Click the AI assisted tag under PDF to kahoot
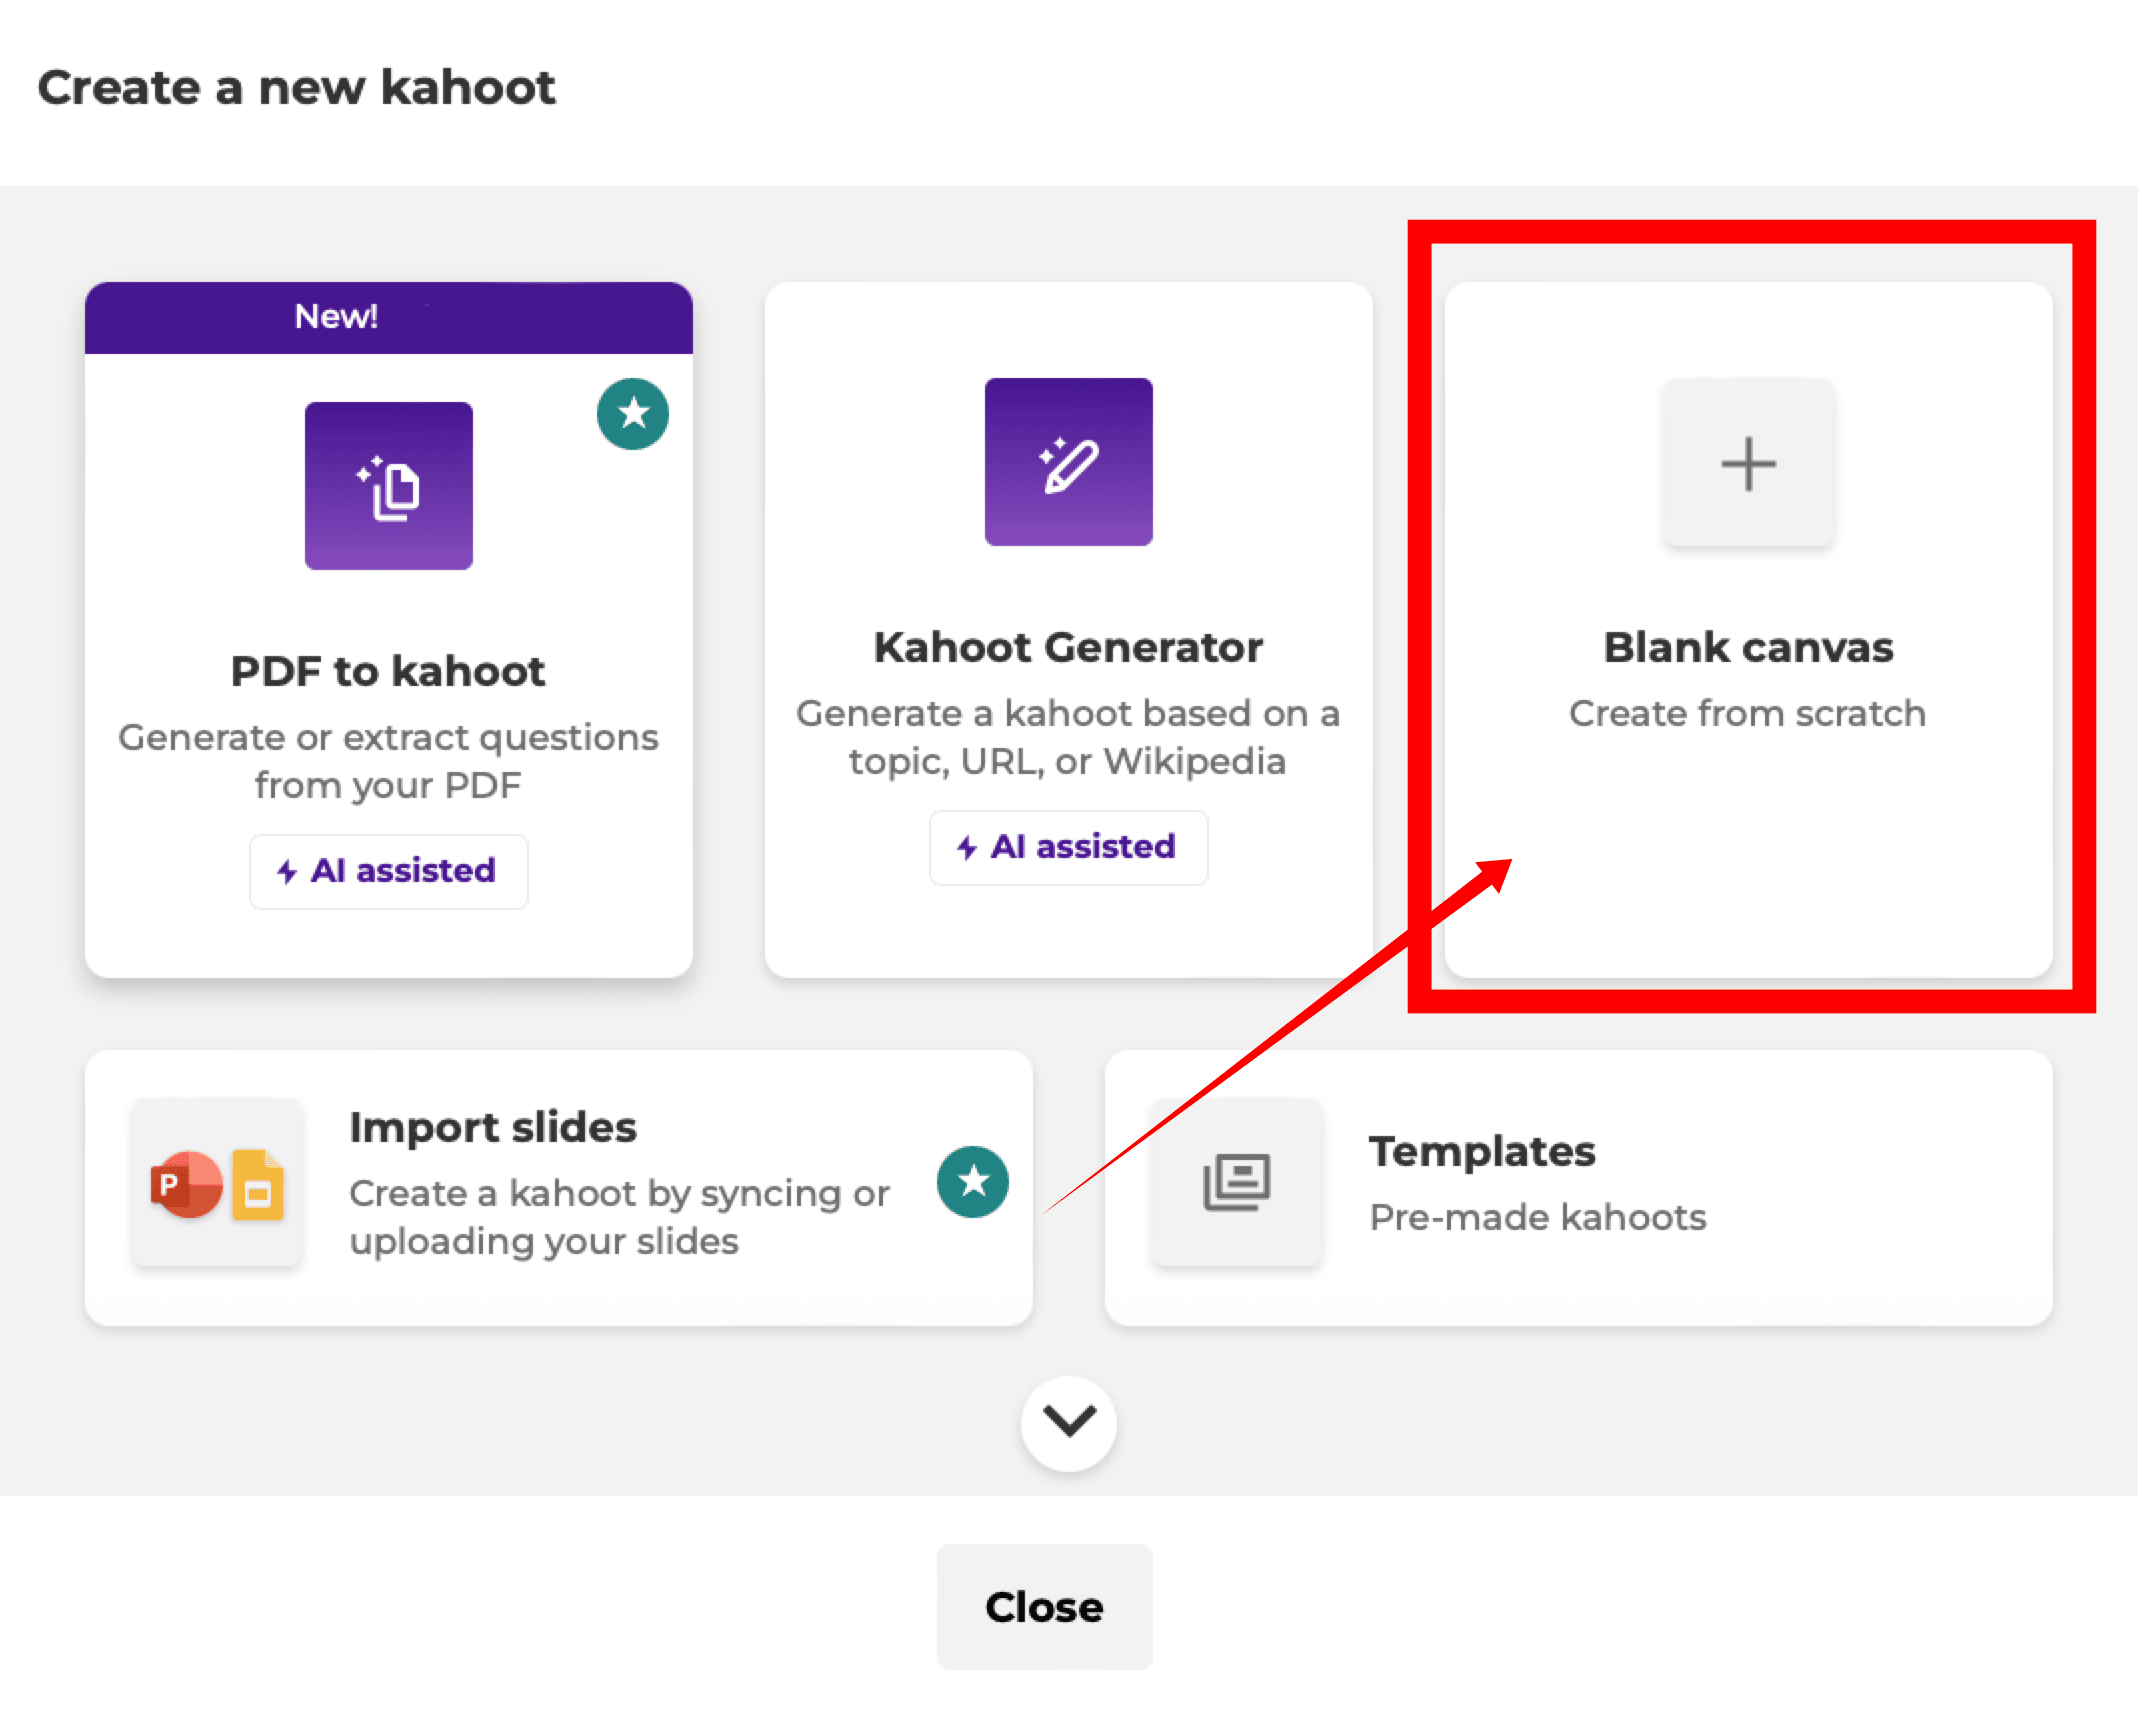The width and height of the screenshot is (2138, 1709). pyautogui.click(x=389, y=871)
